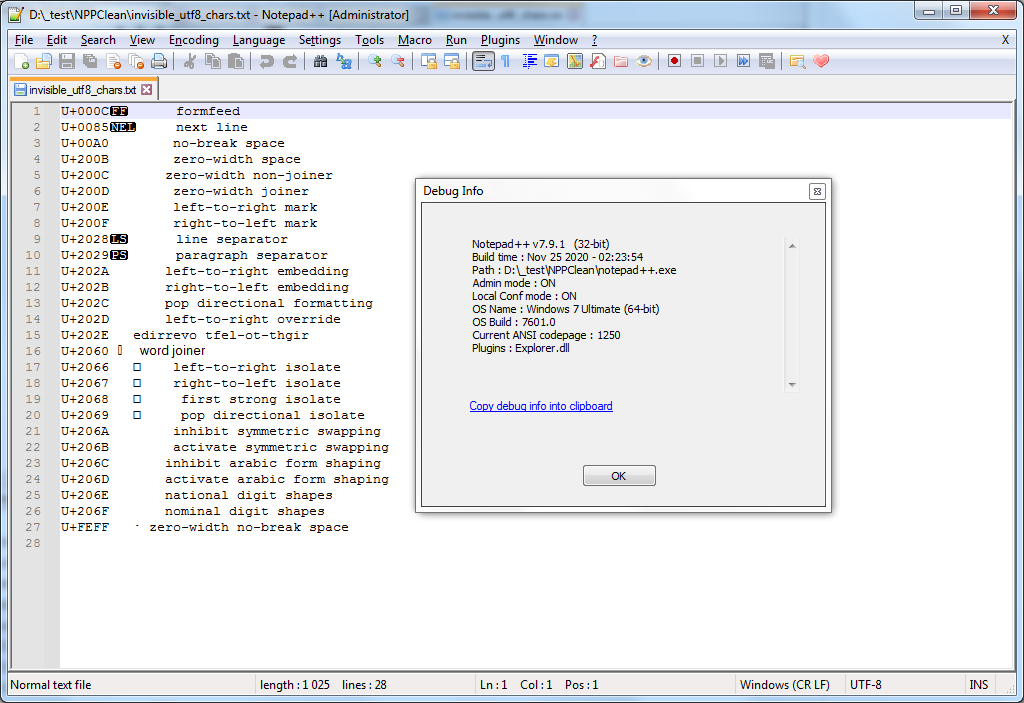
Task: Toggle the Word wrap toolbar button
Action: [483, 61]
